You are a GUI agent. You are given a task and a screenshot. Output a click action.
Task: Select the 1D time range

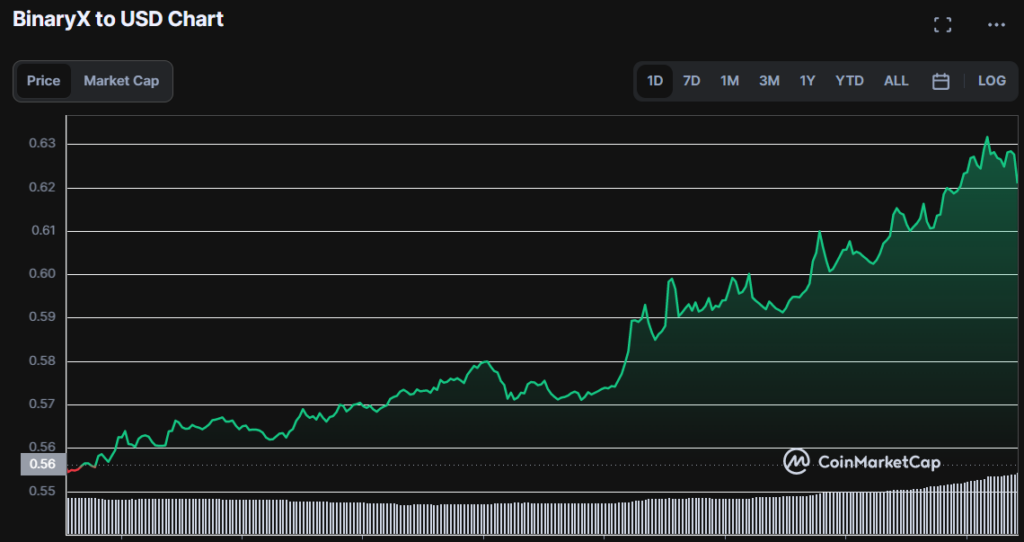pos(655,81)
